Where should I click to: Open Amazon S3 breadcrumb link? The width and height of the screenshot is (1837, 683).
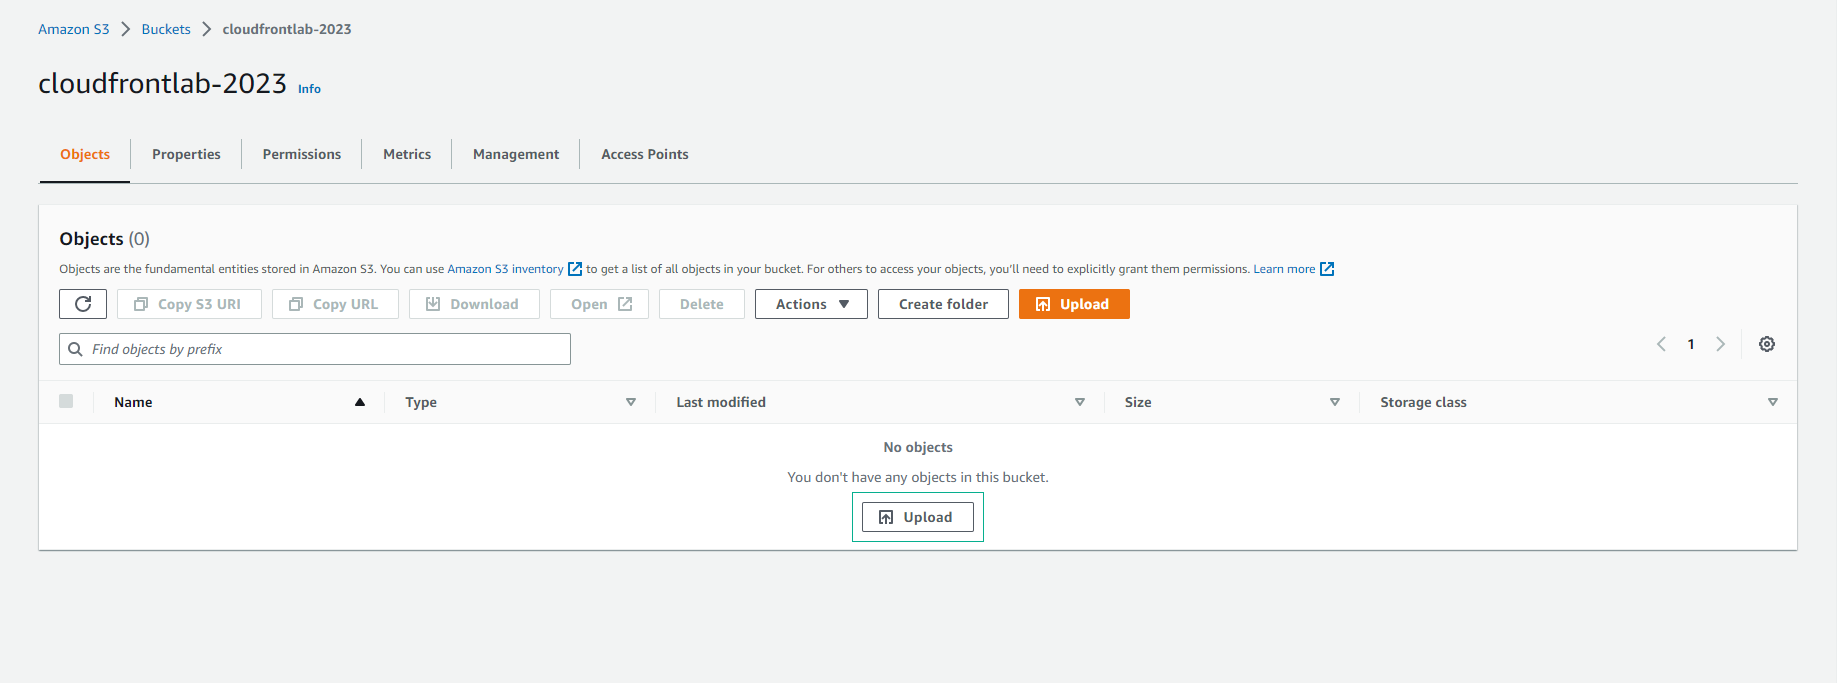click(x=74, y=29)
